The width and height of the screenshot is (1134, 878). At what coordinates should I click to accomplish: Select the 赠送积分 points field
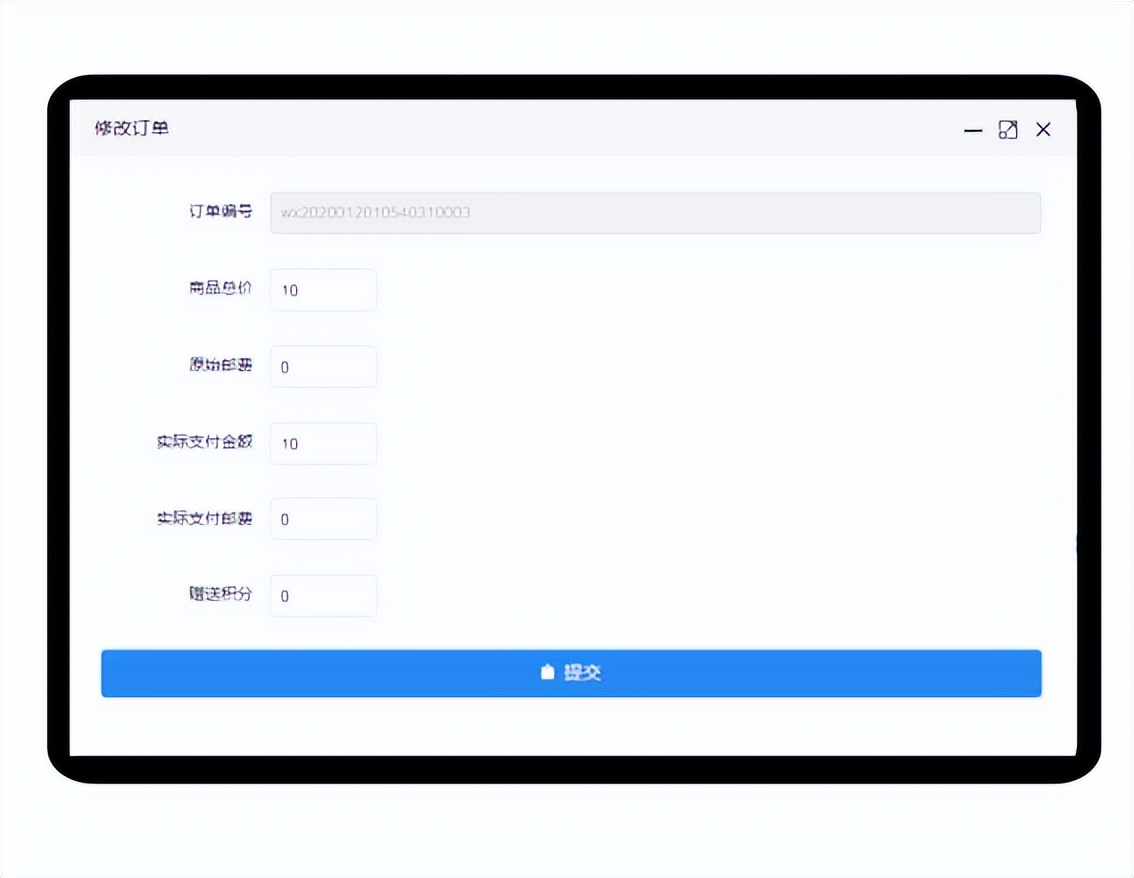click(x=322, y=596)
